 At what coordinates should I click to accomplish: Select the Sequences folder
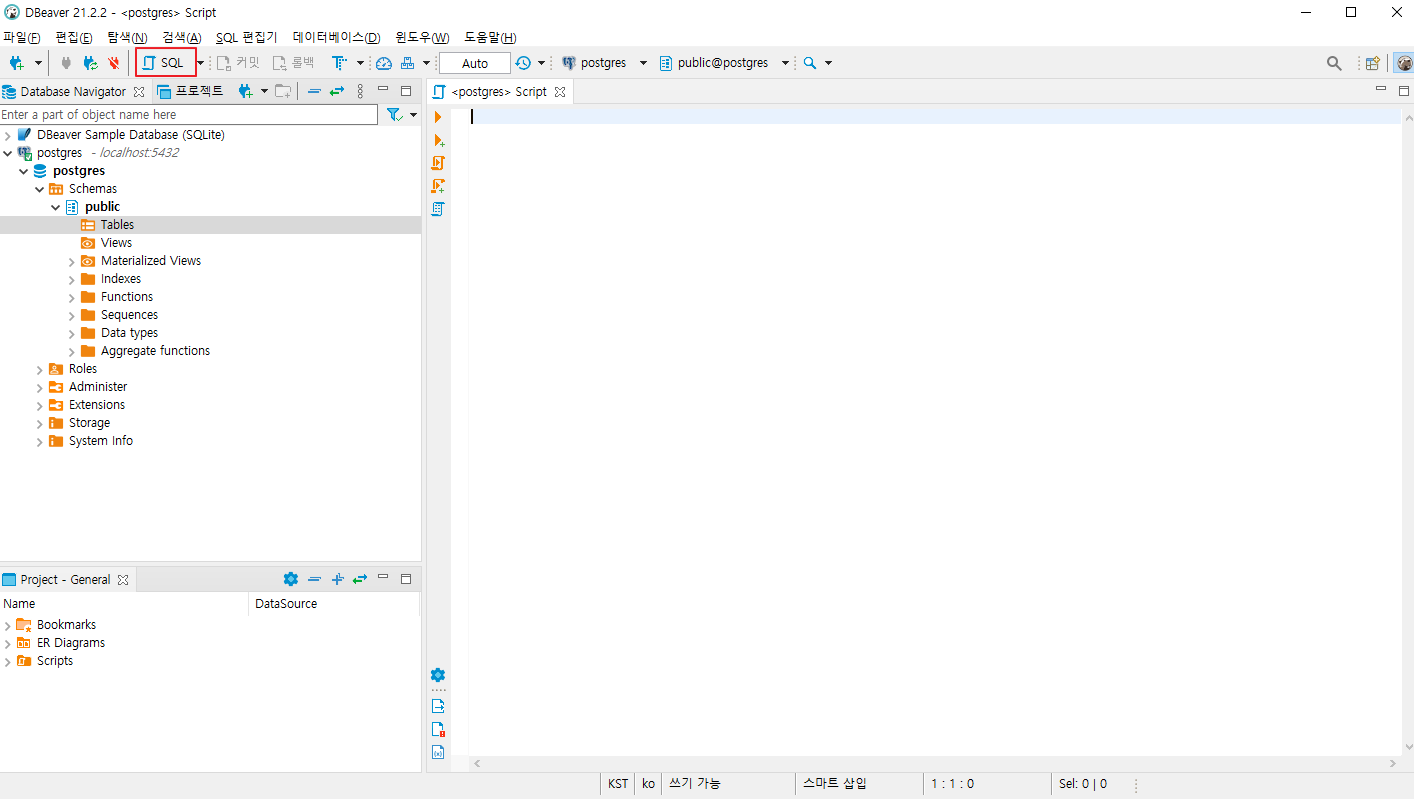coord(129,315)
